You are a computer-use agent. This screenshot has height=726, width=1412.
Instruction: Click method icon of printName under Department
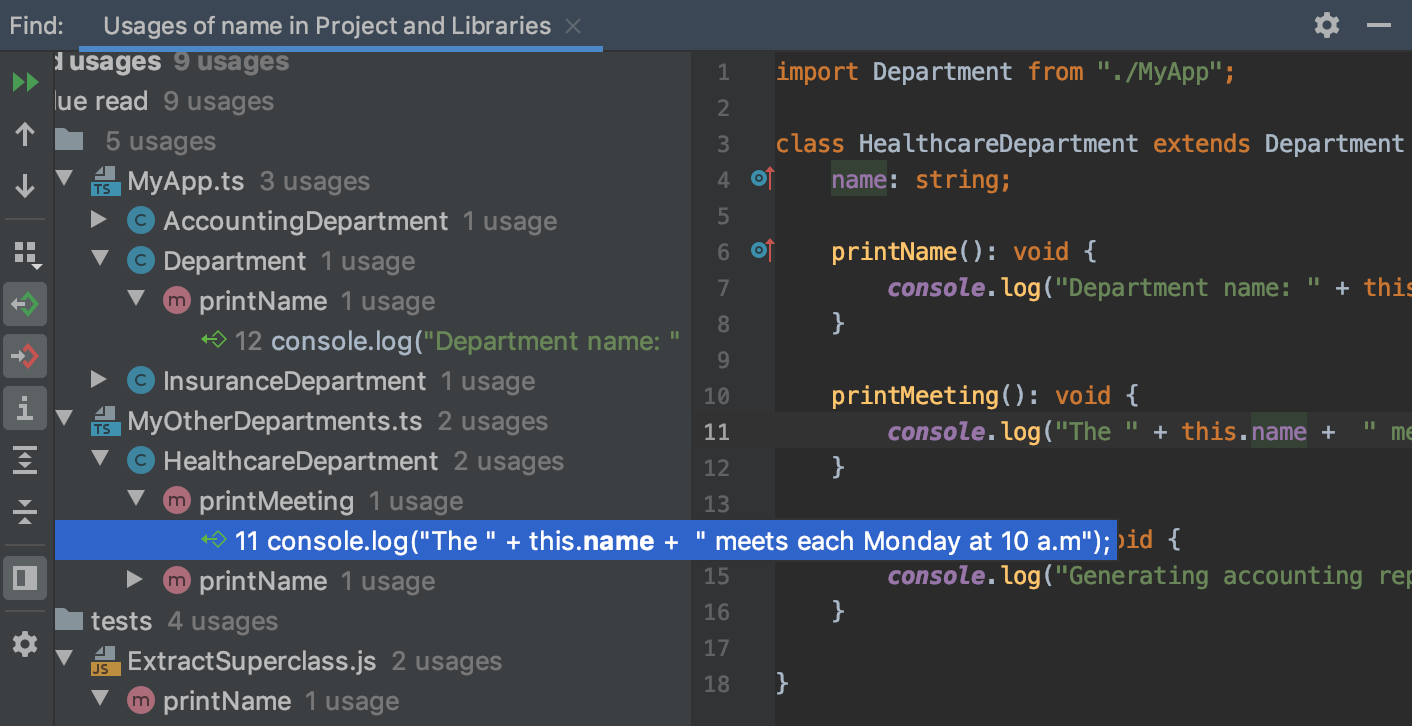point(176,301)
